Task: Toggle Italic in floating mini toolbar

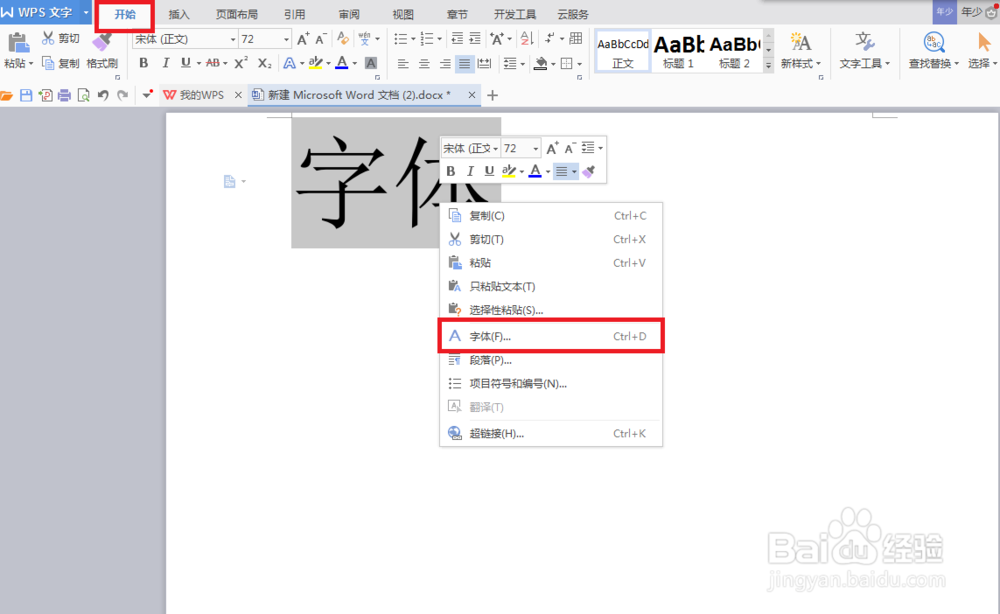Action: tap(470, 171)
